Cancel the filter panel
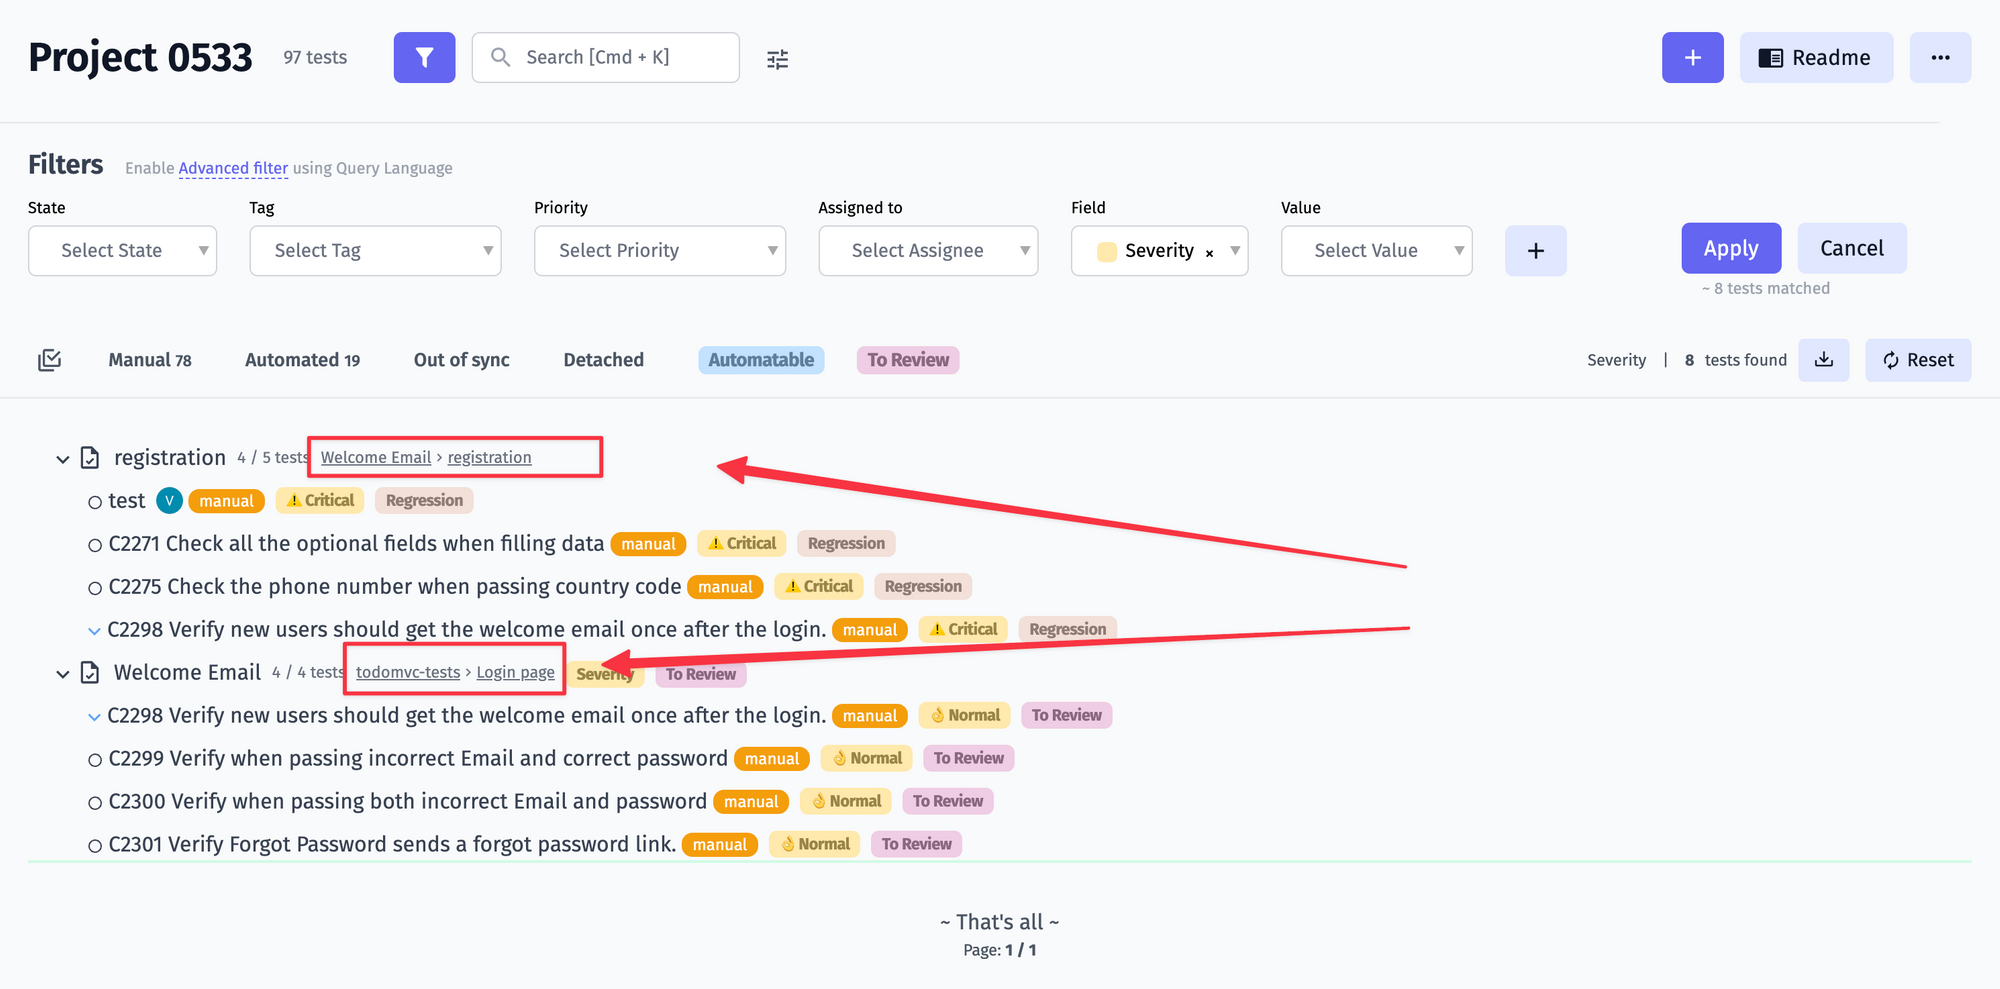 [1852, 248]
